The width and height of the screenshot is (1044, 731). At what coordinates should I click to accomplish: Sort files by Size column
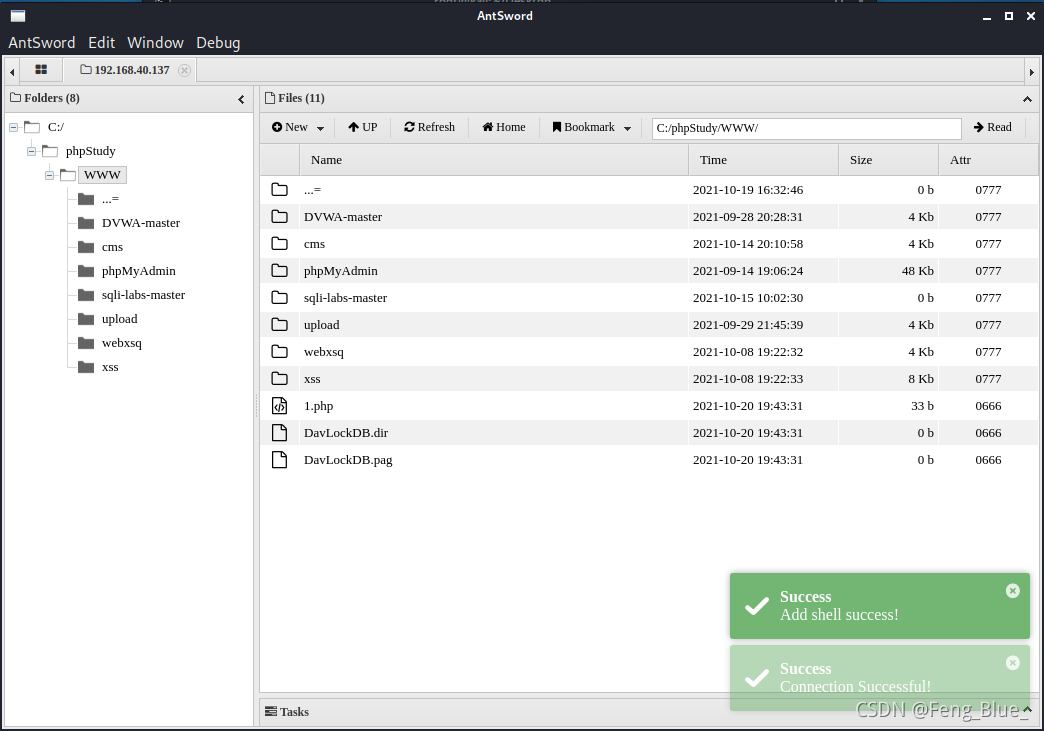[x=888, y=160]
